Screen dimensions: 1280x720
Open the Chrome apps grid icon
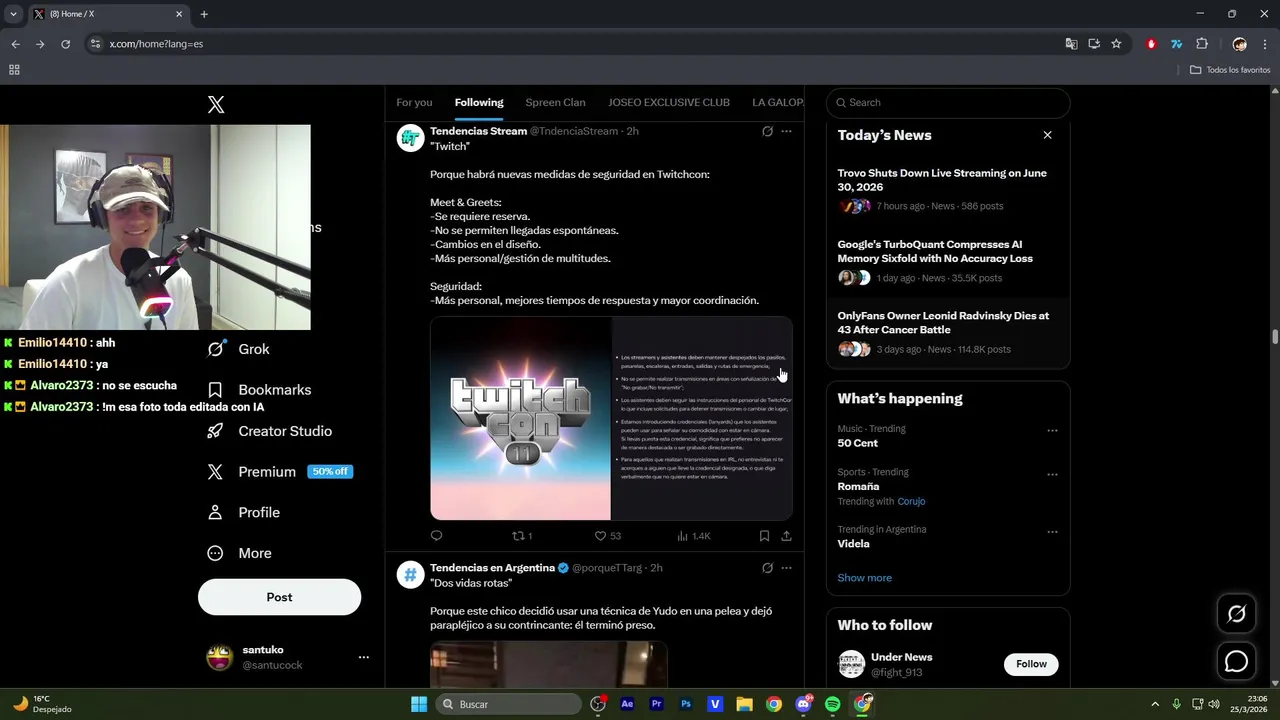tap(14, 70)
